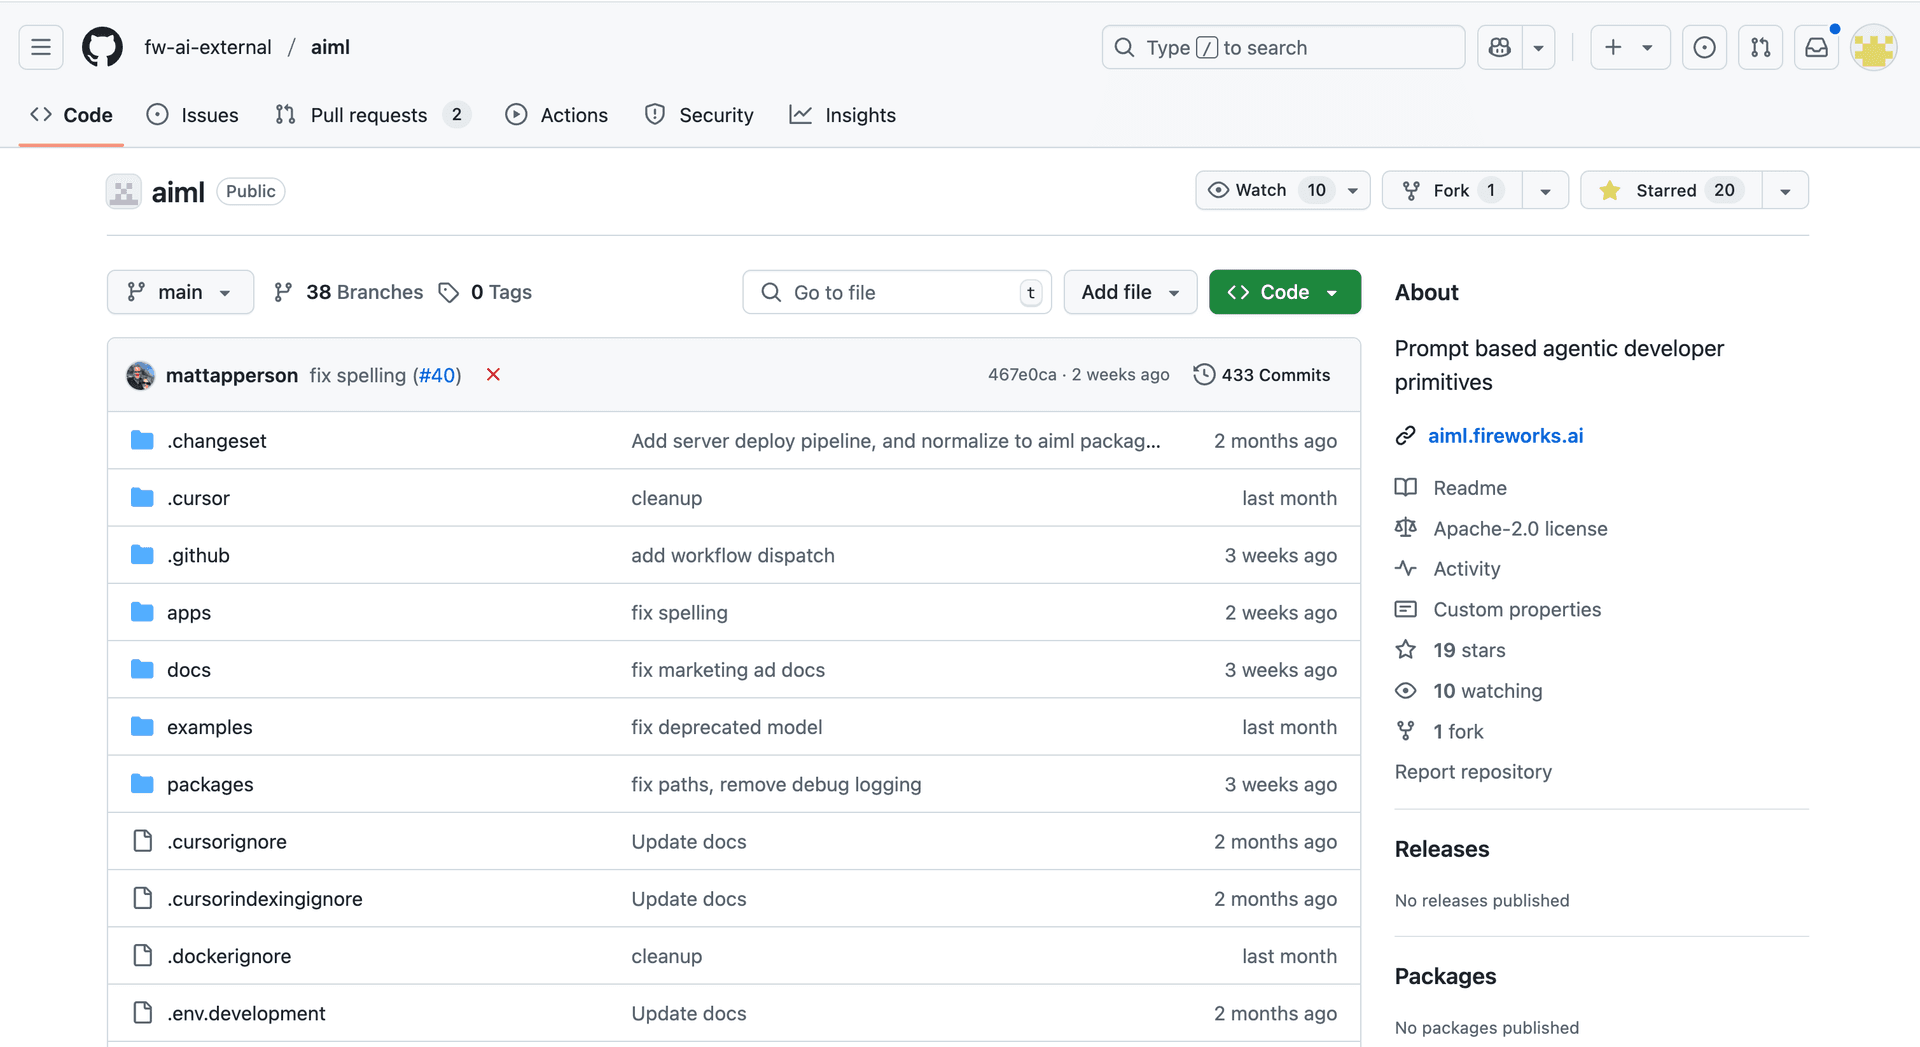Open Copilot chat icon in header

click(x=1499, y=47)
